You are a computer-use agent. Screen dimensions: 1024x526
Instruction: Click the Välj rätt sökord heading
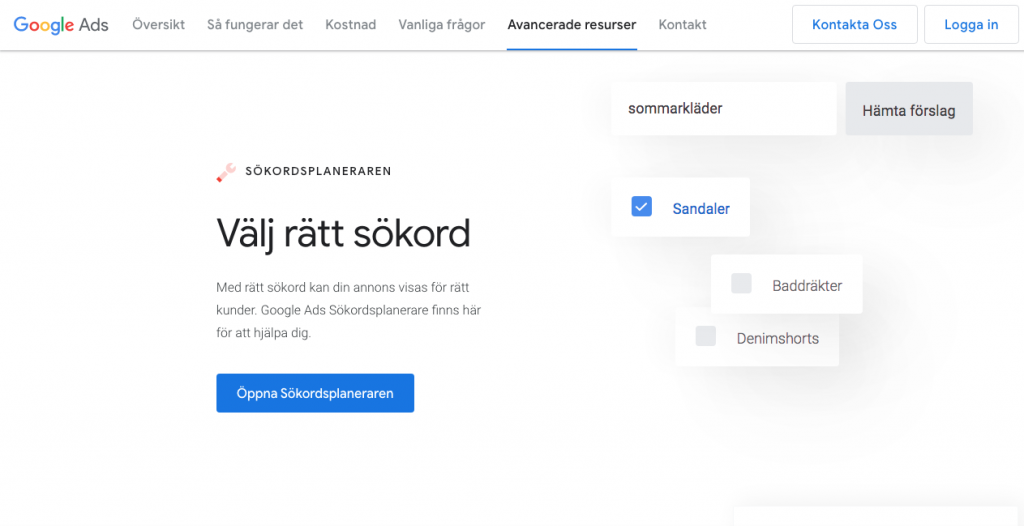[x=343, y=233]
